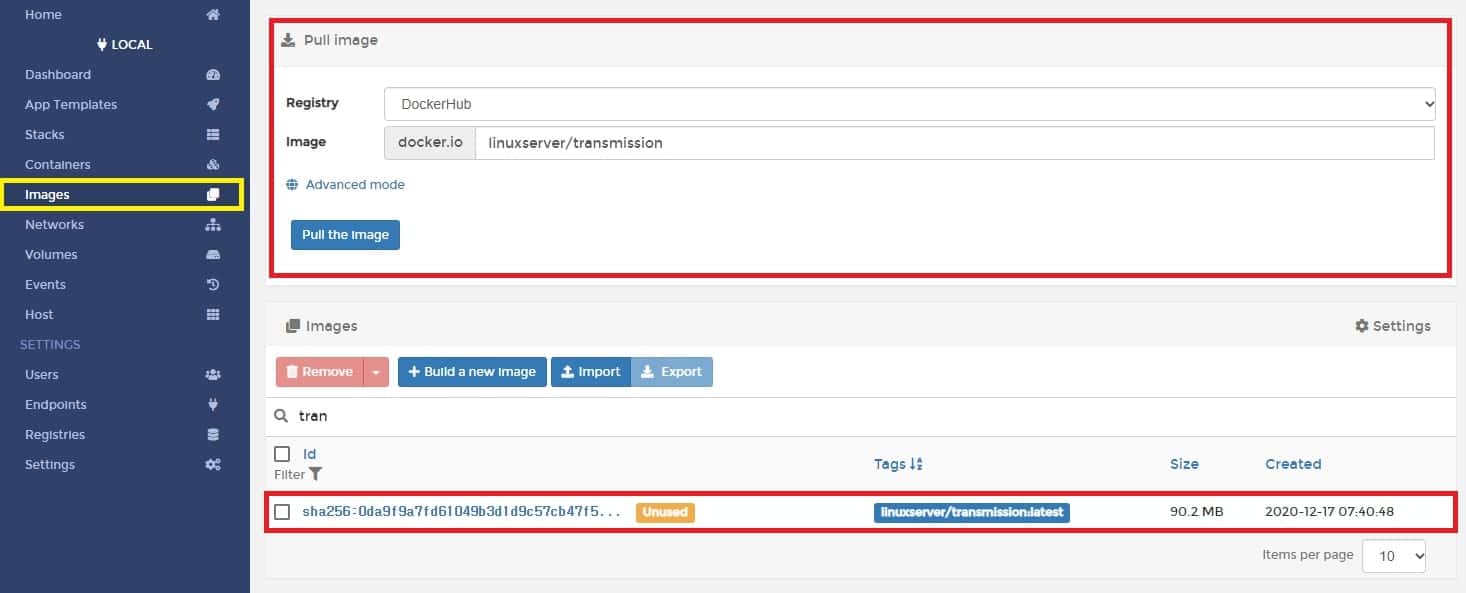Click the Images clone icon in sidebar
This screenshot has width=1466, height=593.
tap(212, 195)
